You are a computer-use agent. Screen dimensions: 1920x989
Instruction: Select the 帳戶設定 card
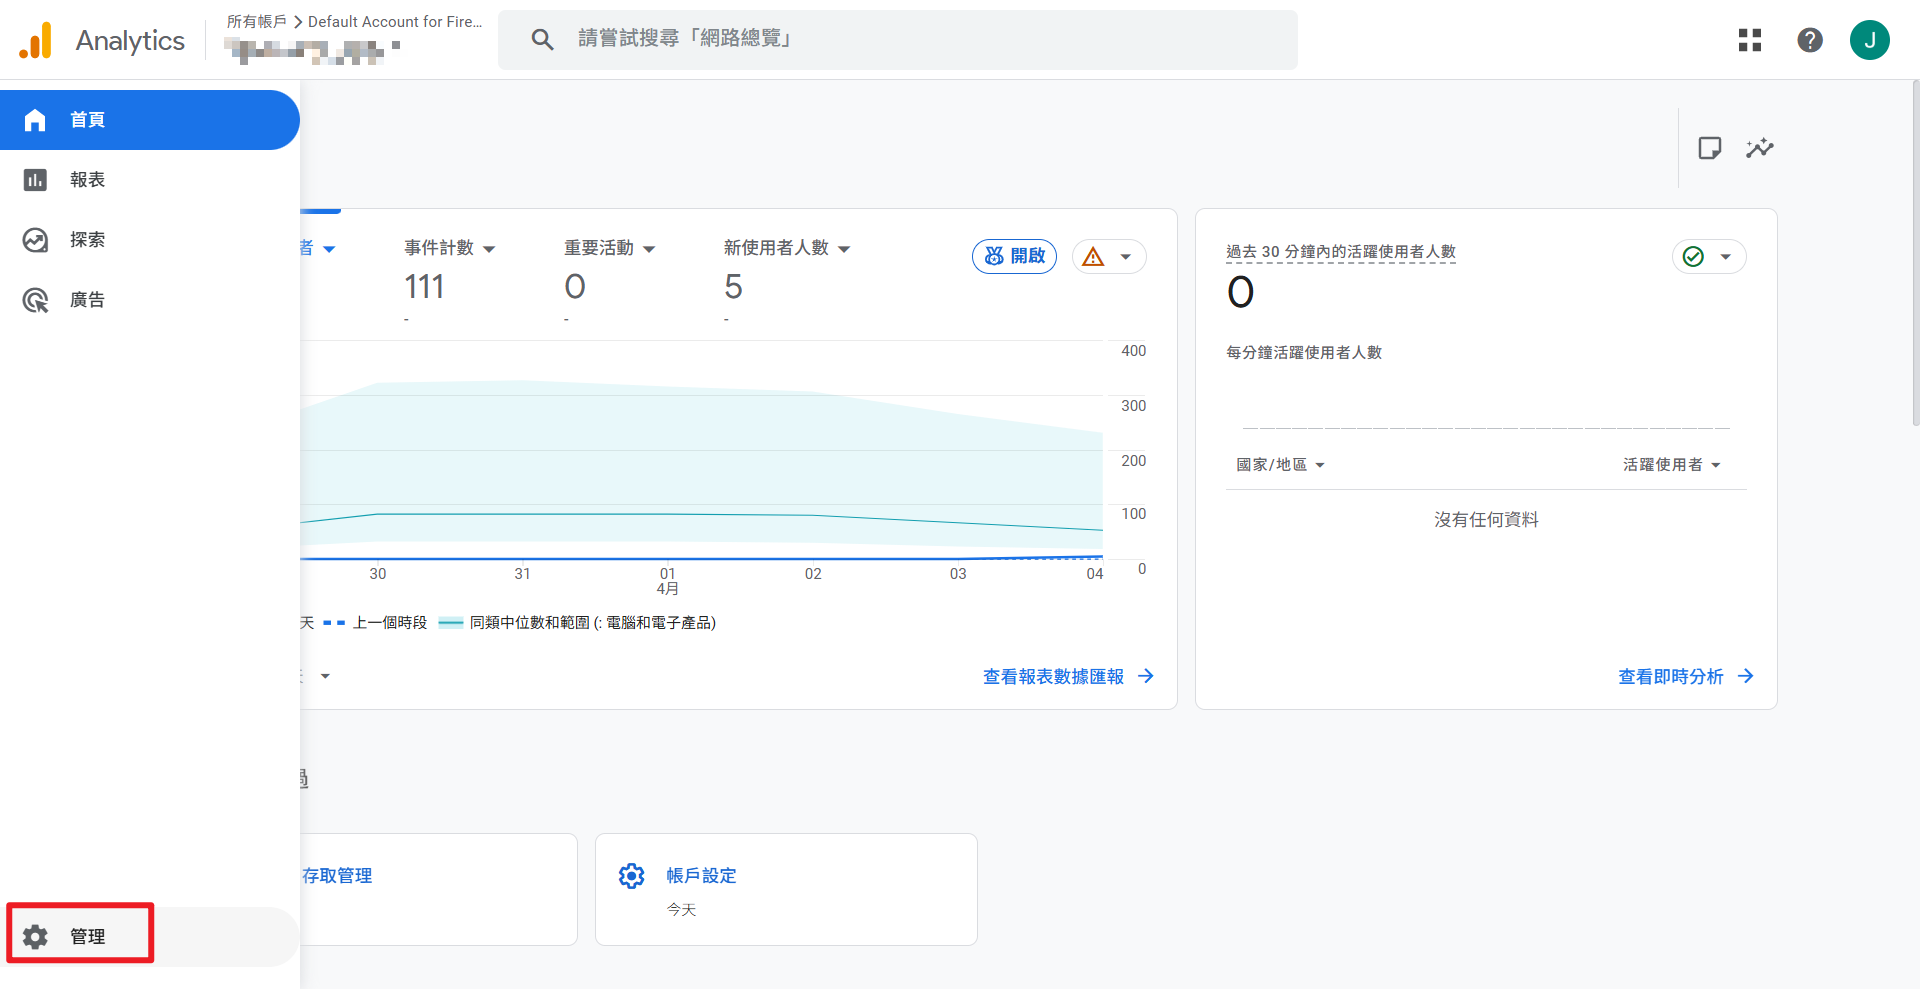(x=785, y=889)
